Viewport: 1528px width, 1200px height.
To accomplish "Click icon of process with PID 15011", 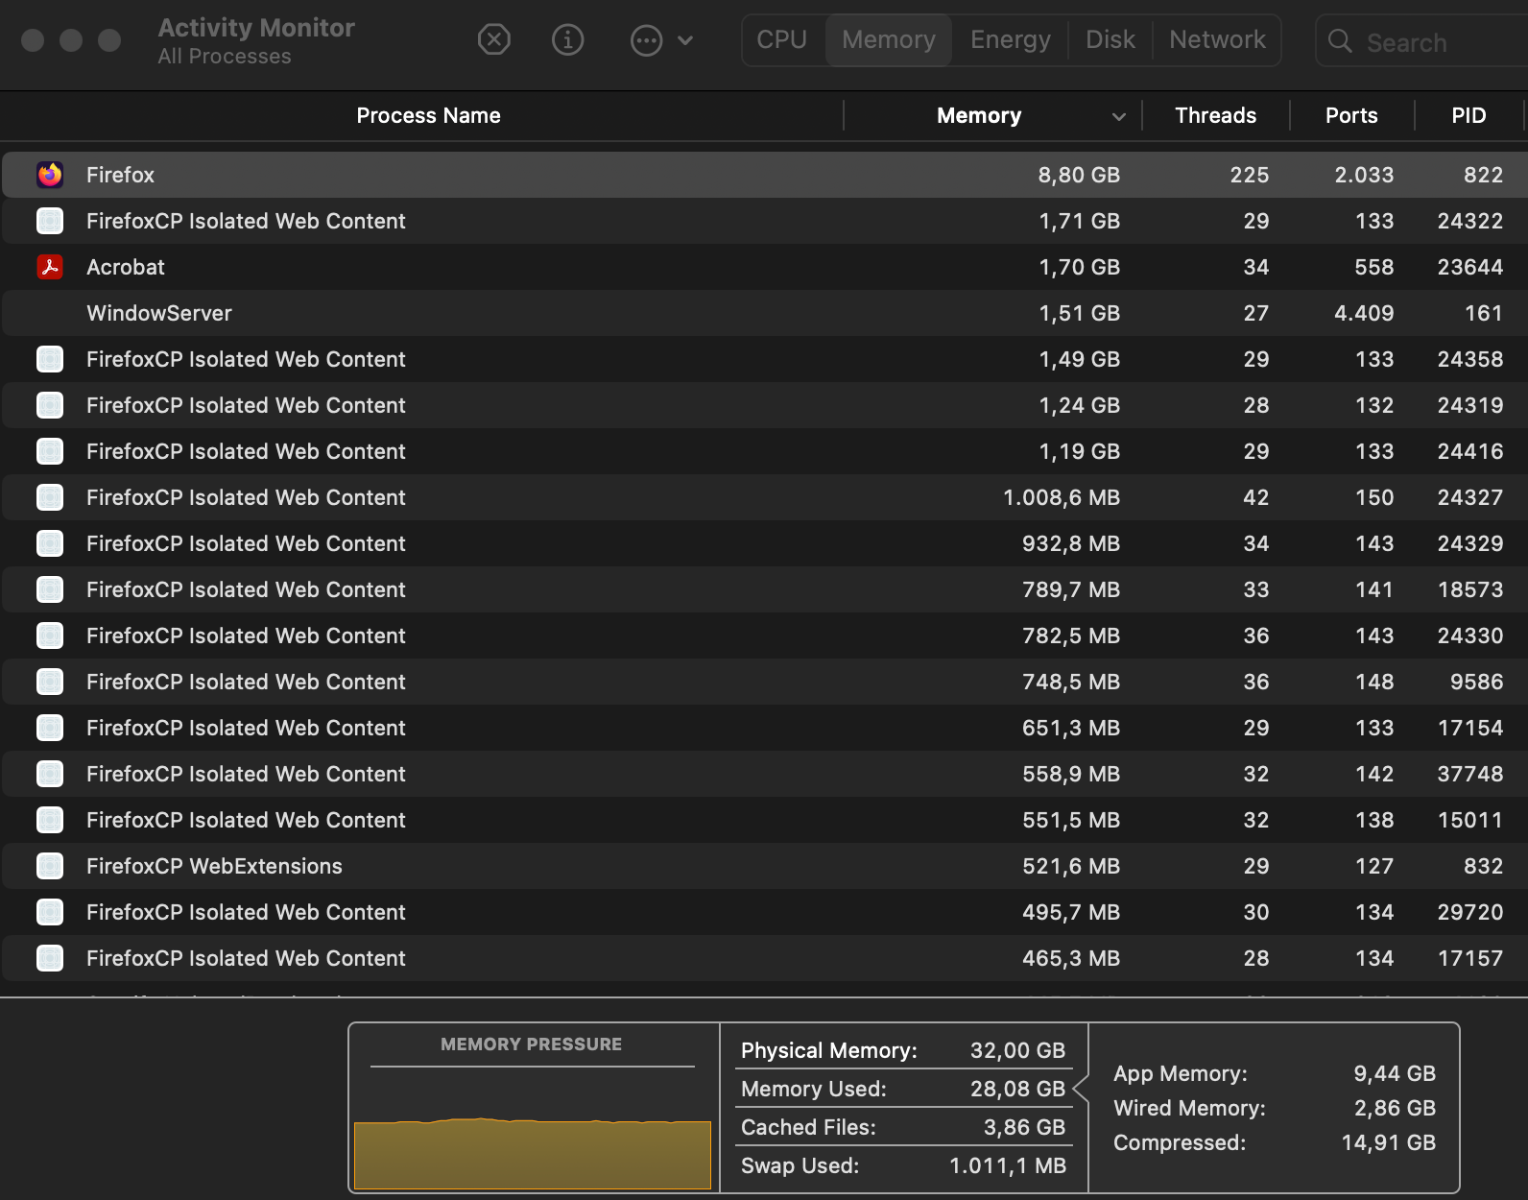I will [x=50, y=820].
